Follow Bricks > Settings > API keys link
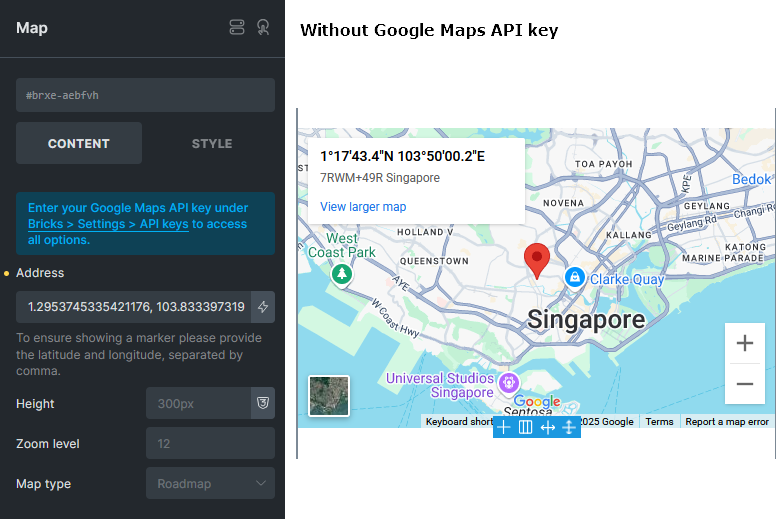The width and height of the screenshot is (776, 519). [108, 224]
